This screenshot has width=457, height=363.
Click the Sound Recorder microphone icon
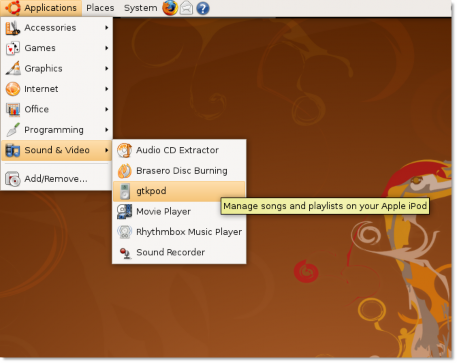125,253
